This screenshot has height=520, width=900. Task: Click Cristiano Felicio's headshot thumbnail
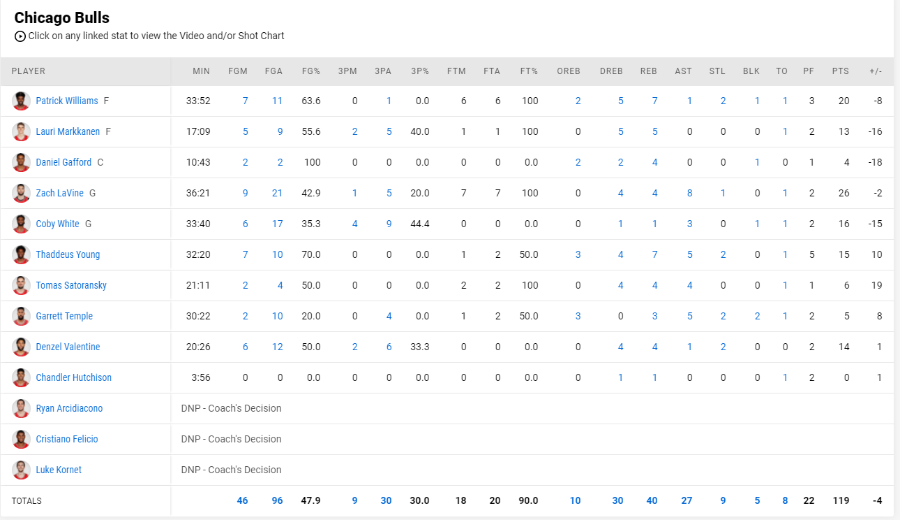(21, 439)
